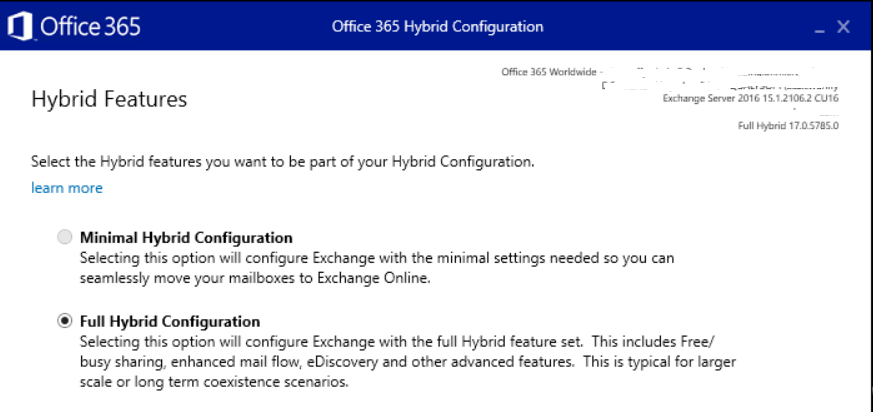Click the Exchange Server 2016 version text
The image size is (873, 412).
(750, 99)
